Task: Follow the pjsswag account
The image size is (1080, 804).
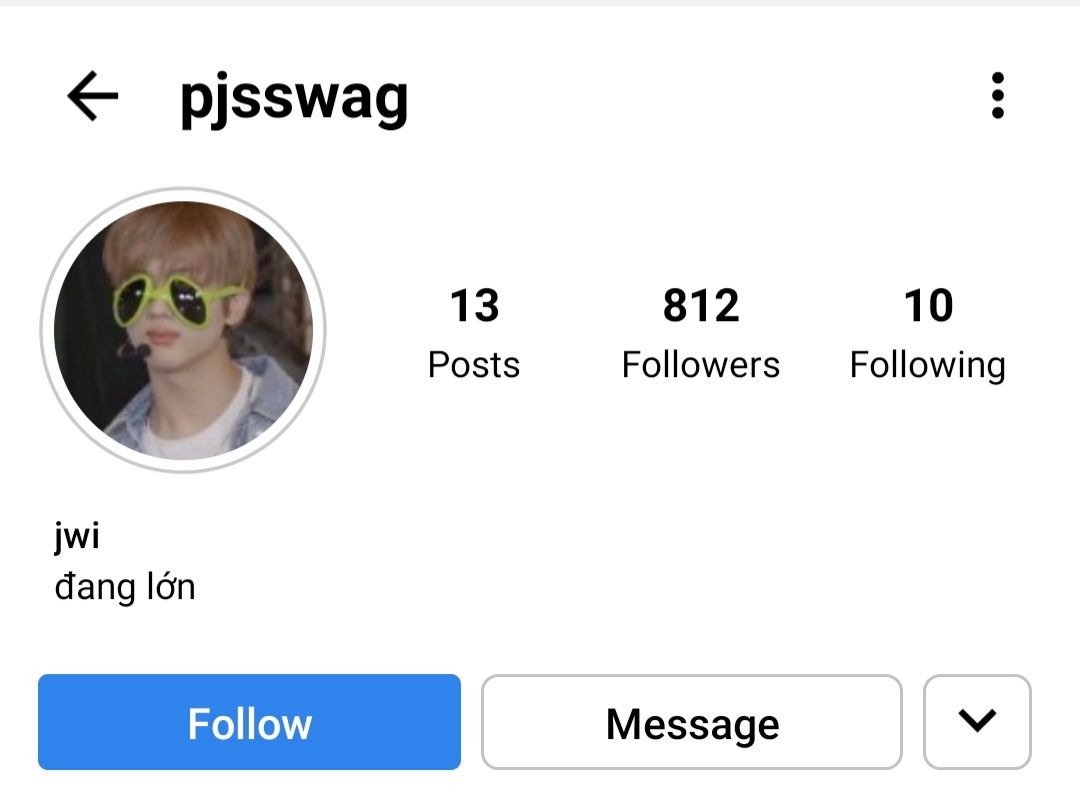Action: pos(249,722)
